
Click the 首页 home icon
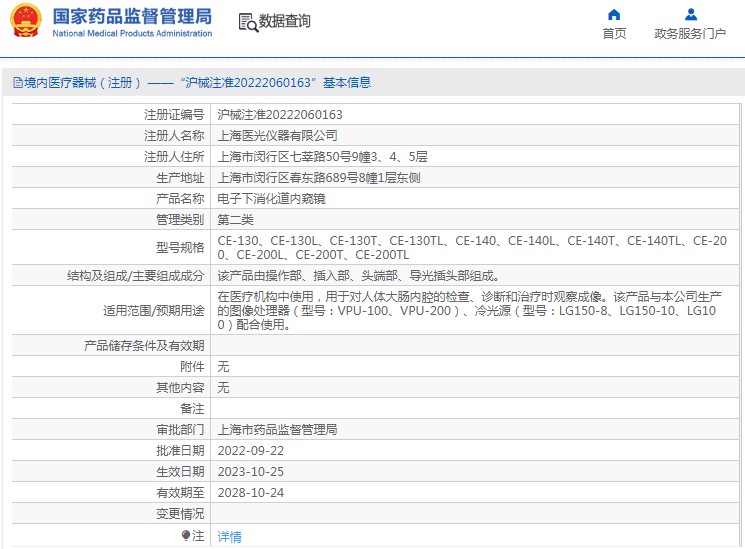[x=614, y=15]
